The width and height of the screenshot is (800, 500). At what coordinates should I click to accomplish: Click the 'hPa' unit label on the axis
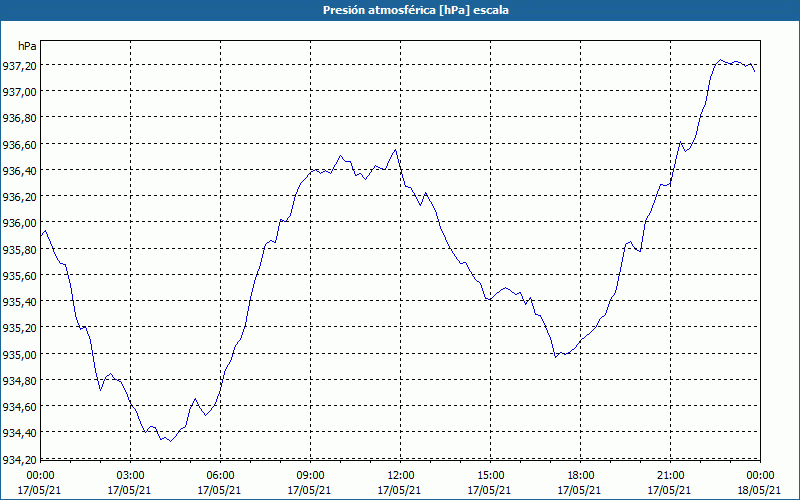pyautogui.click(x=27, y=46)
